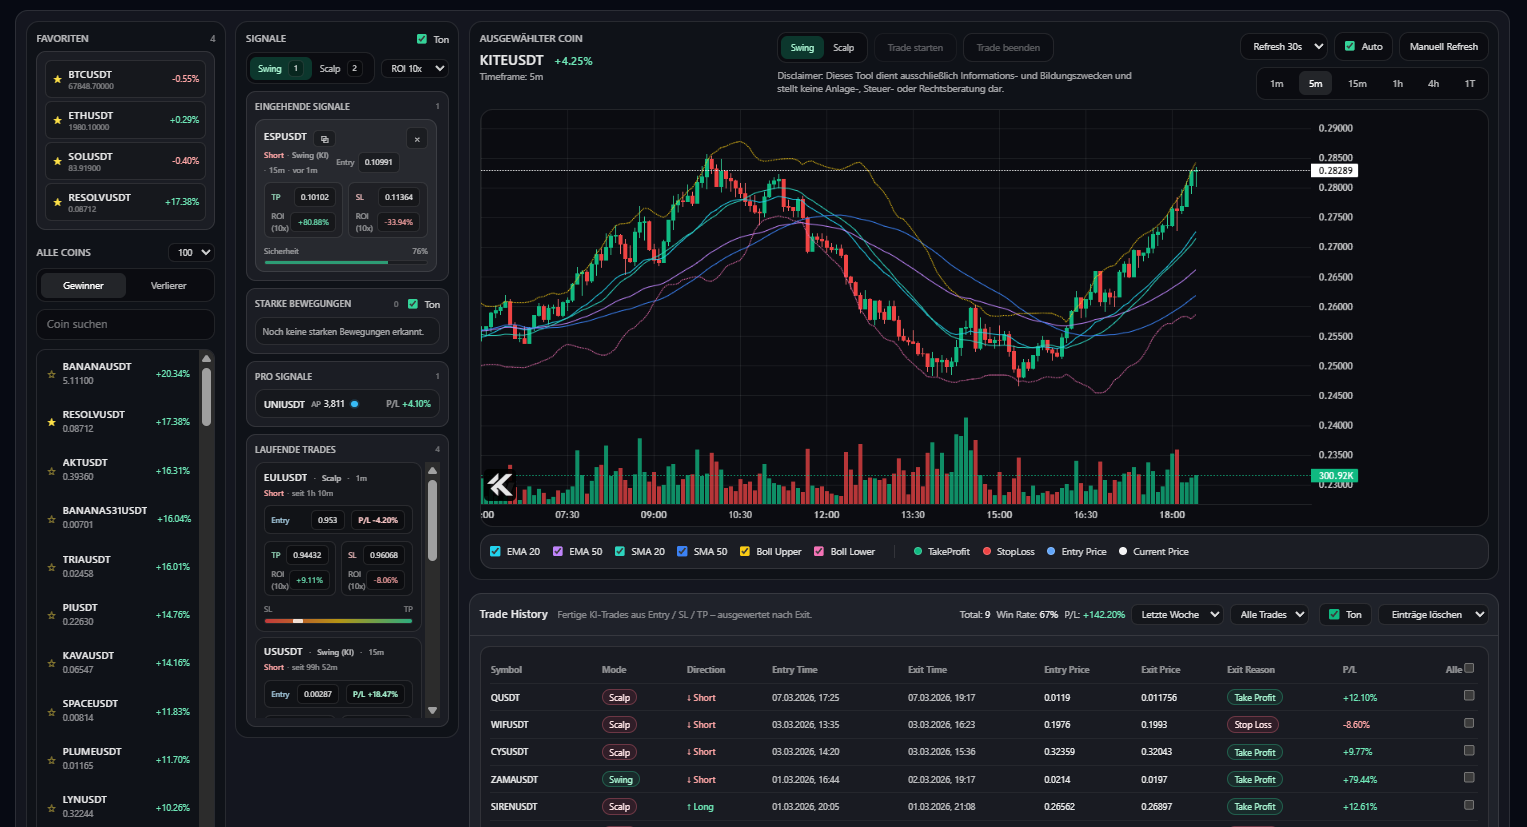Click the Manuell Refresh button

1443,46
